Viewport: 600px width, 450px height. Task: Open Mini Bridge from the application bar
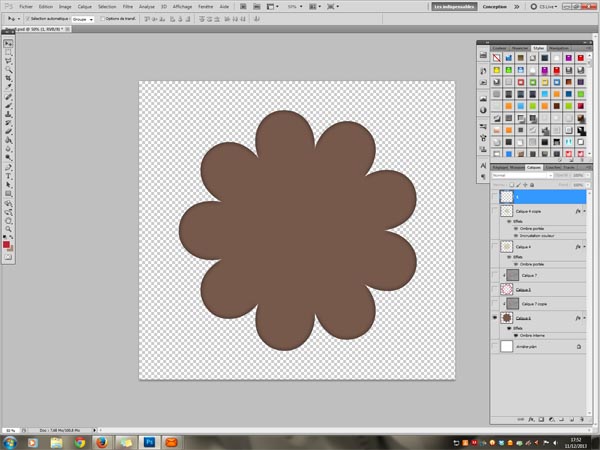pos(257,7)
